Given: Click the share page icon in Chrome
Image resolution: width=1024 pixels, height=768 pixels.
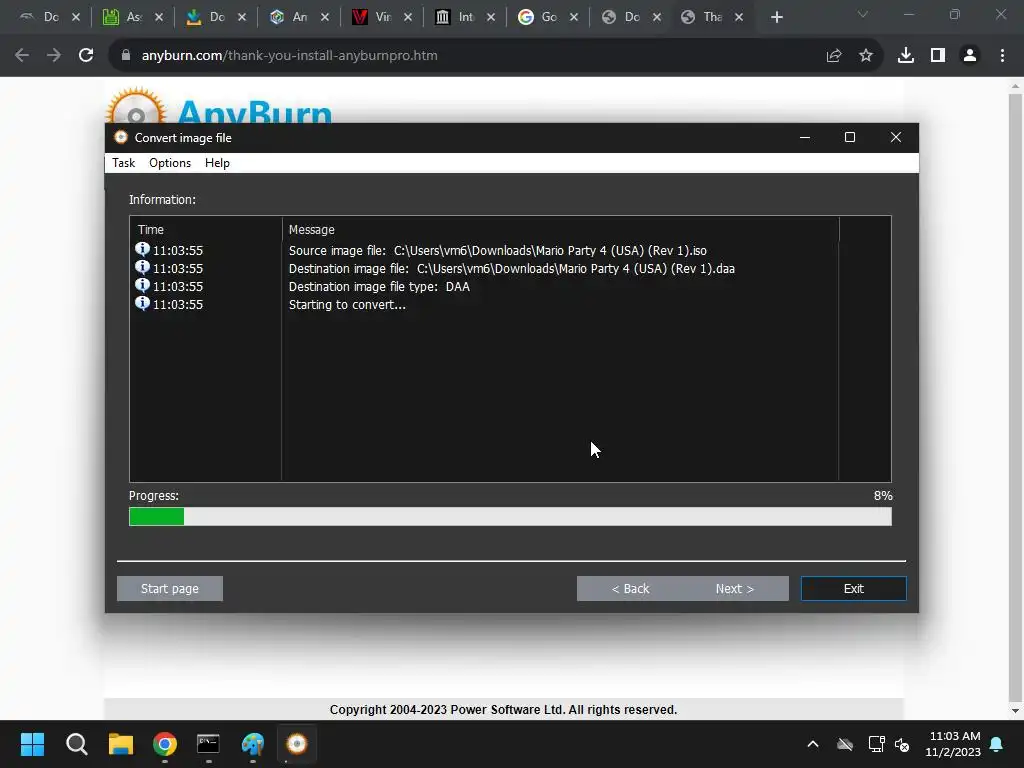Looking at the screenshot, I should point(834,56).
